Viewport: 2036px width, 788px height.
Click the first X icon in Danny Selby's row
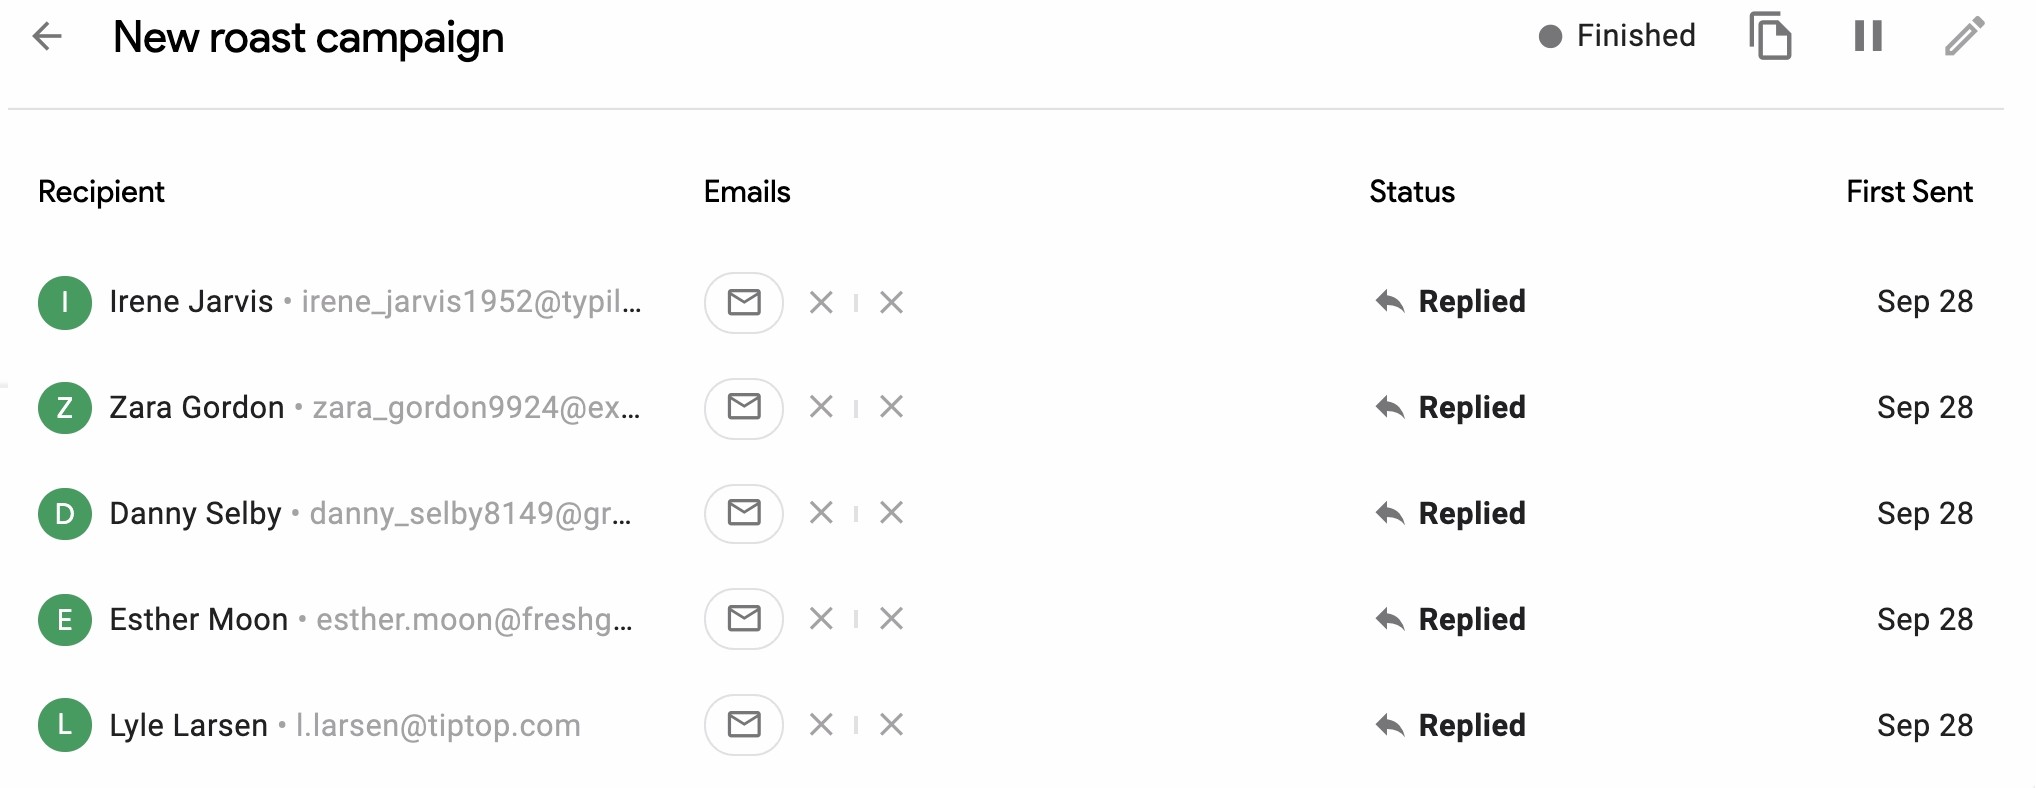point(821,513)
